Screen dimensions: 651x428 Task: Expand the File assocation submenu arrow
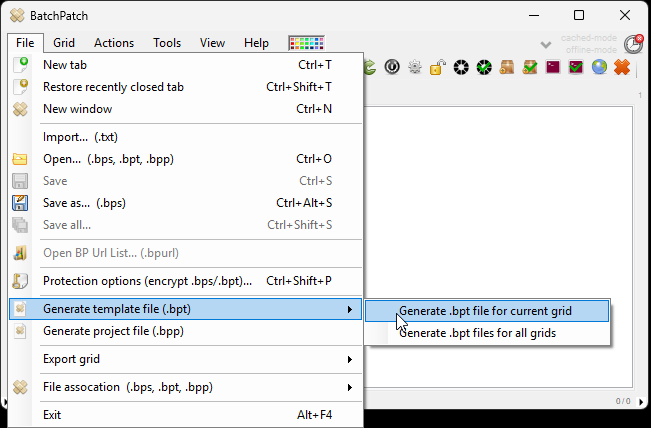click(x=350, y=387)
